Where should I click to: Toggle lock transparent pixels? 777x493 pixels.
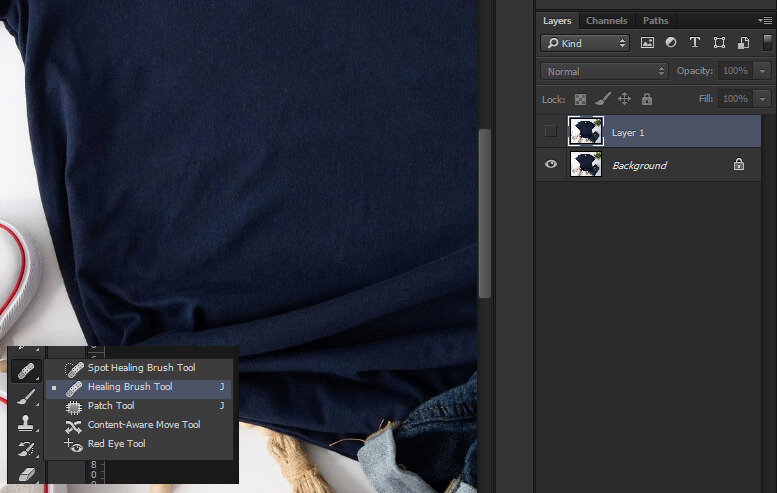coord(581,99)
